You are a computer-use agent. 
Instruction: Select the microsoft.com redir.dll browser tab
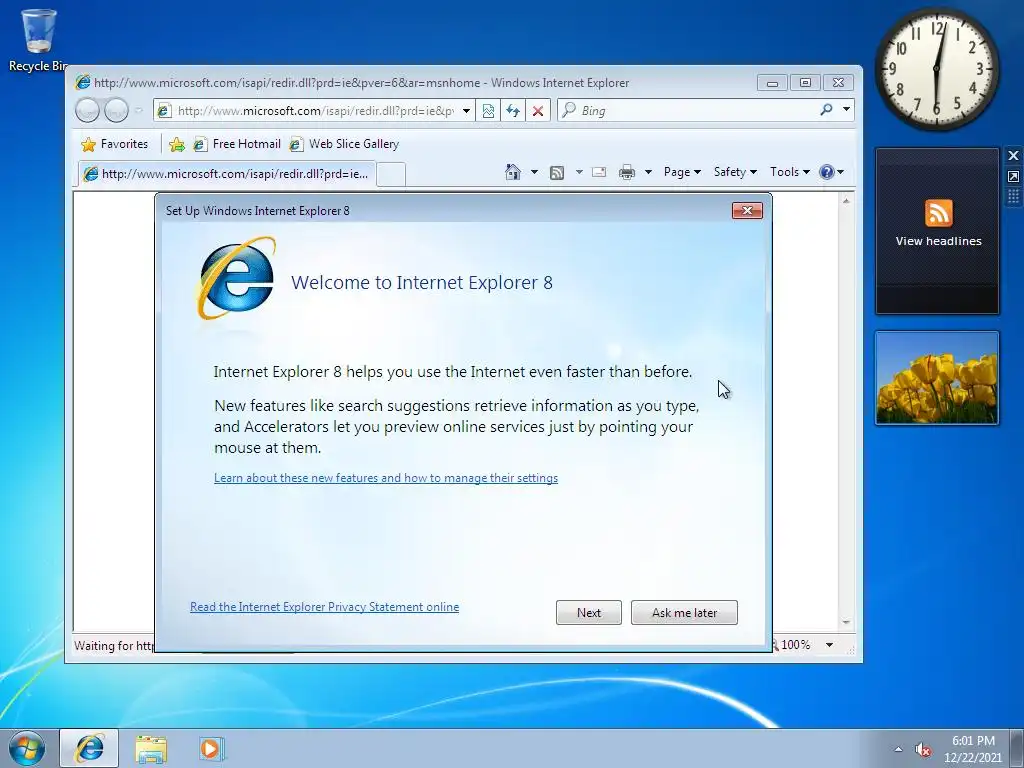tap(227, 174)
